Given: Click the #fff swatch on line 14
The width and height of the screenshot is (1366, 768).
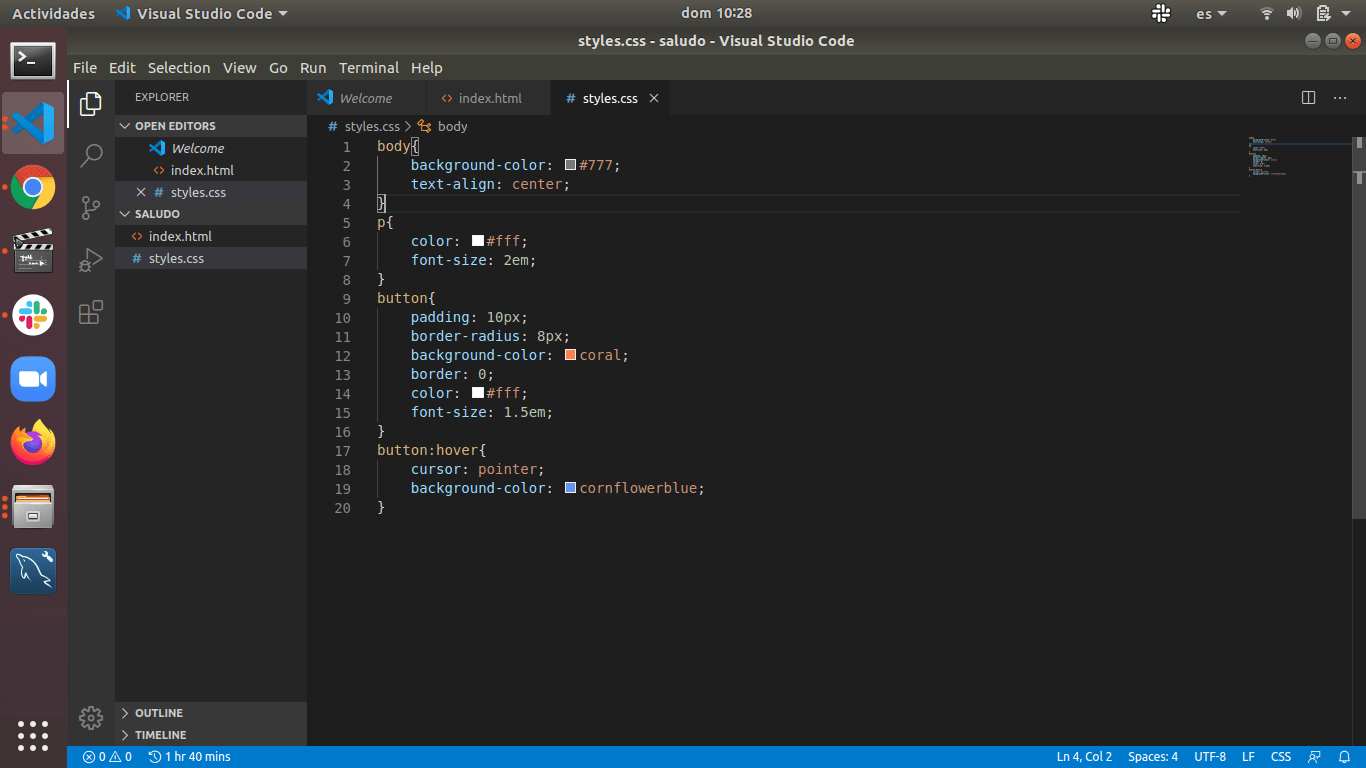Looking at the screenshot, I should coord(478,393).
